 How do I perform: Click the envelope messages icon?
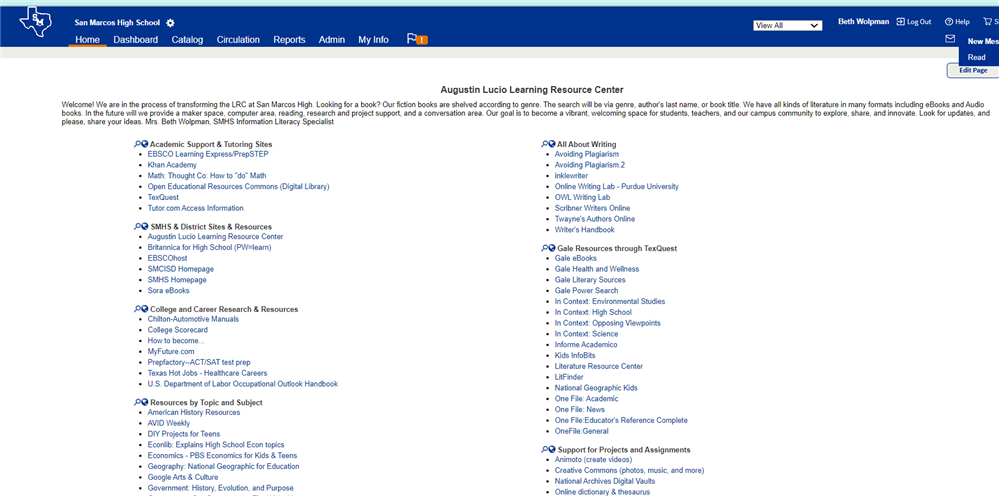(x=950, y=39)
